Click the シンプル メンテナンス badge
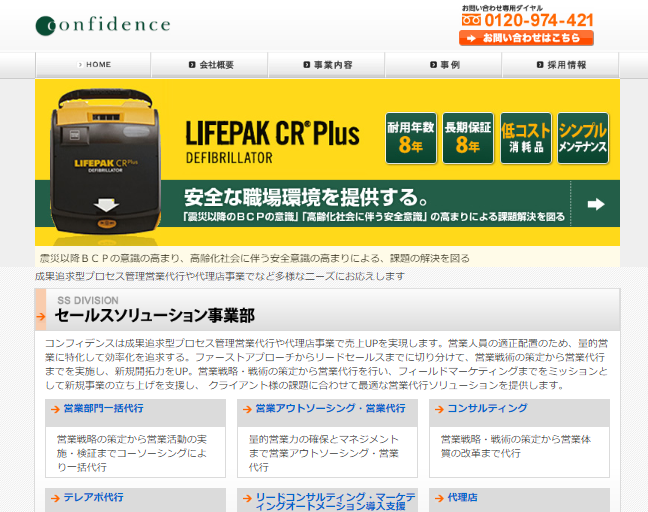 tap(583, 138)
